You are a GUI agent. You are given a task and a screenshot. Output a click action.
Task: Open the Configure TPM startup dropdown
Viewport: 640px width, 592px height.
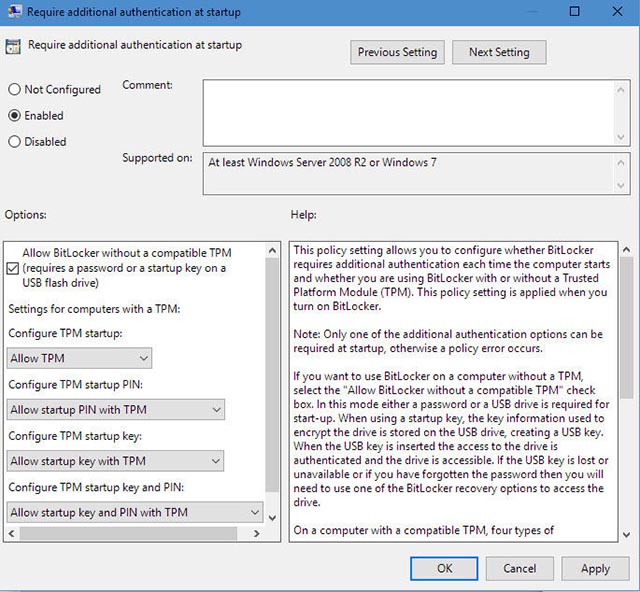[79, 358]
